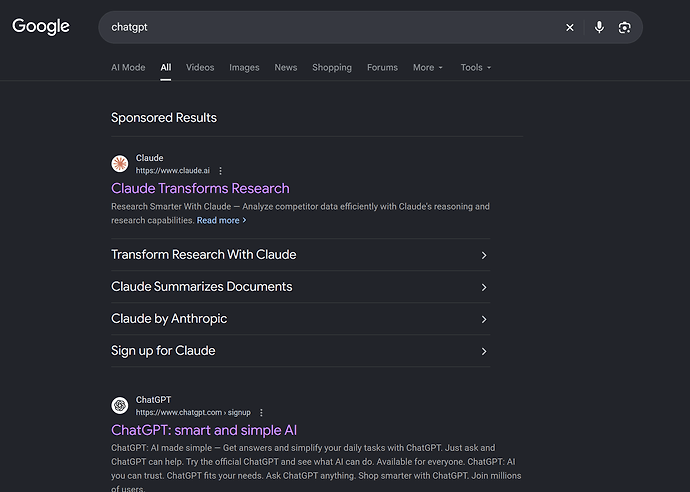Click chevron beside Claude by Anthropic
The height and width of the screenshot is (492, 690).
point(484,319)
